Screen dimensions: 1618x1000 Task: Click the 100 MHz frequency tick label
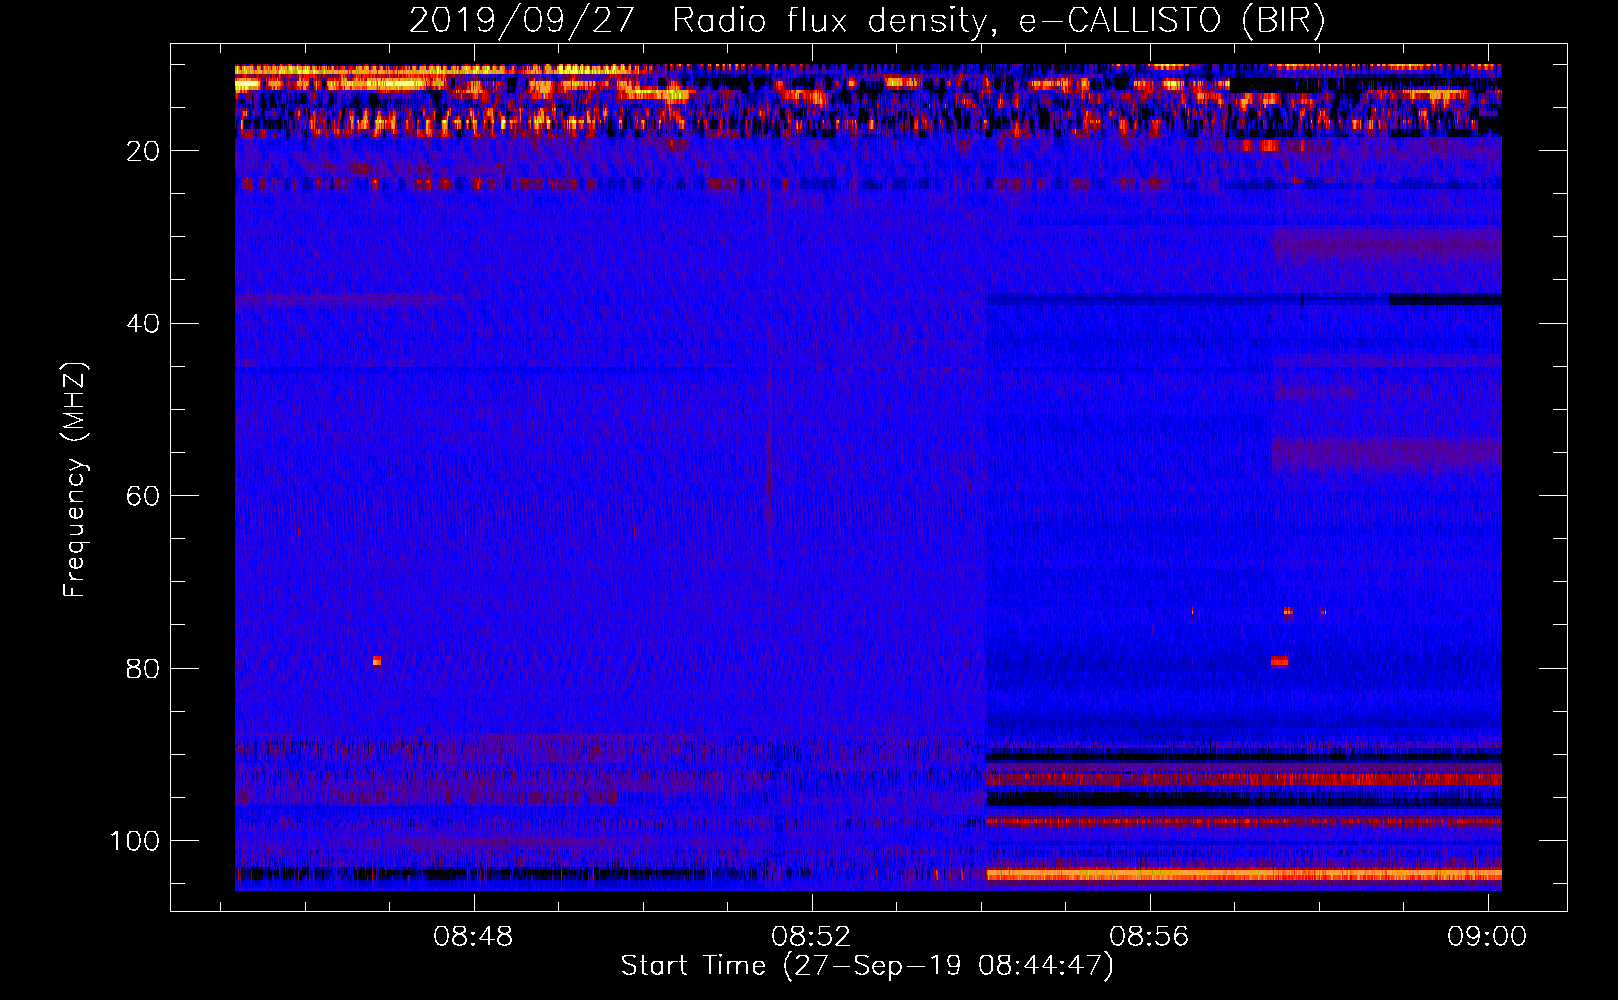coord(135,841)
